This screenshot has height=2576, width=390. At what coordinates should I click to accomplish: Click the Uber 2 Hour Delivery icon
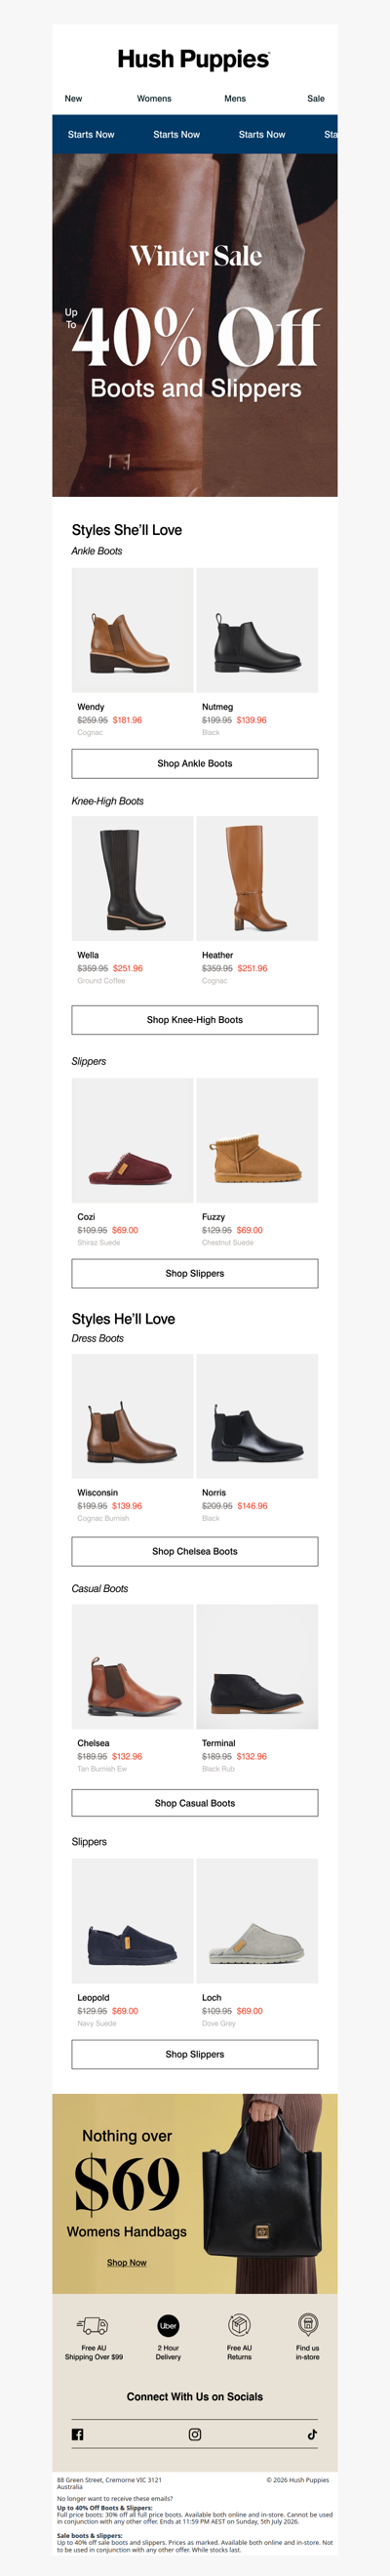168,2326
